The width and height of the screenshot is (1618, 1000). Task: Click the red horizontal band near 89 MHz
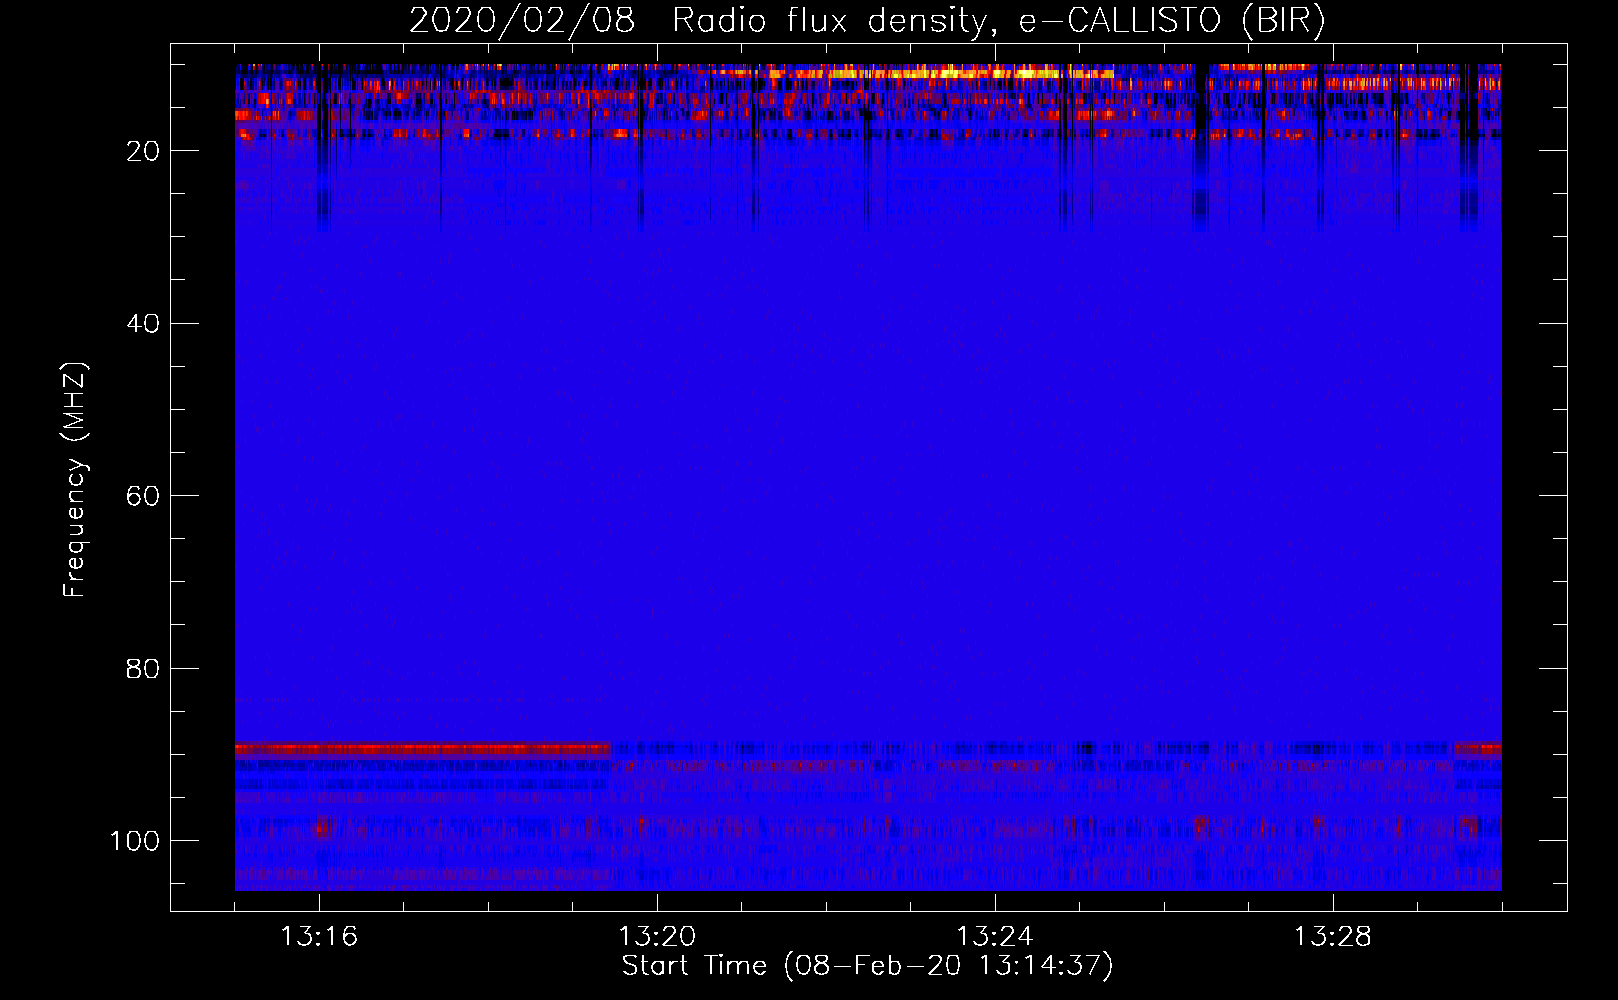pos(422,748)
